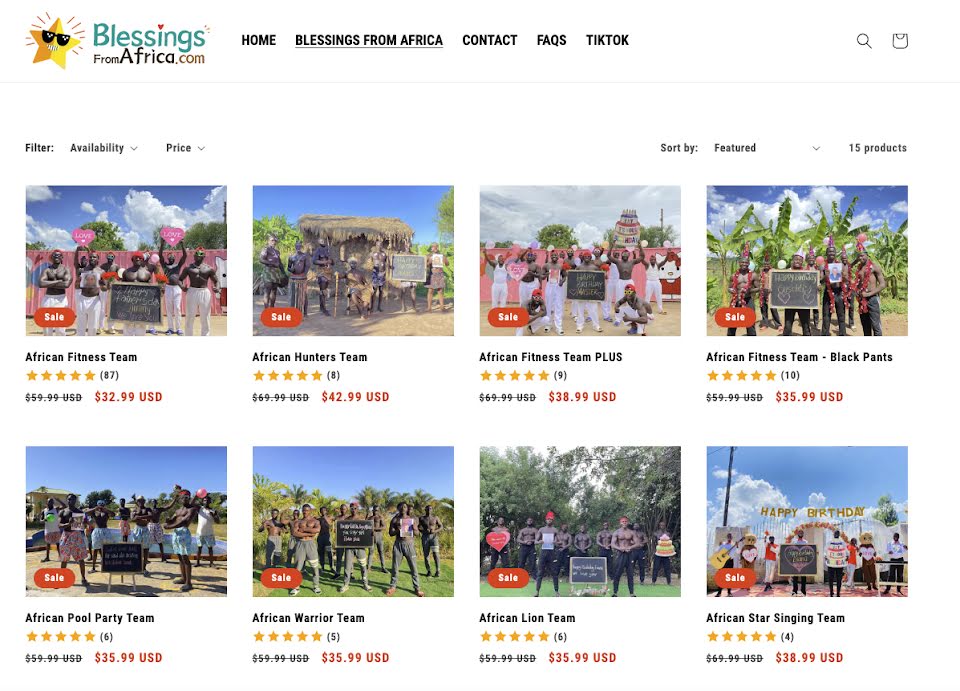Screen dimensions: 960x691
Task: Open the shopping cart icon
Action: pos(899,41)
